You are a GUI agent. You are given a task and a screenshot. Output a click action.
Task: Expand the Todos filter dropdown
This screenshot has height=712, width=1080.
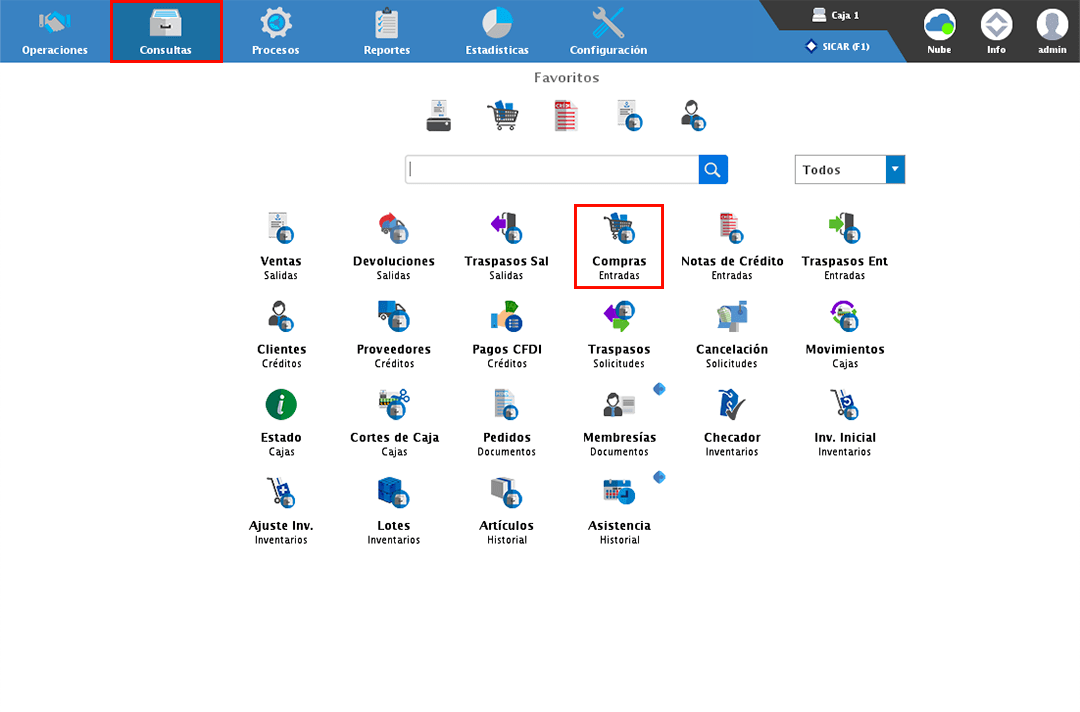895,170
